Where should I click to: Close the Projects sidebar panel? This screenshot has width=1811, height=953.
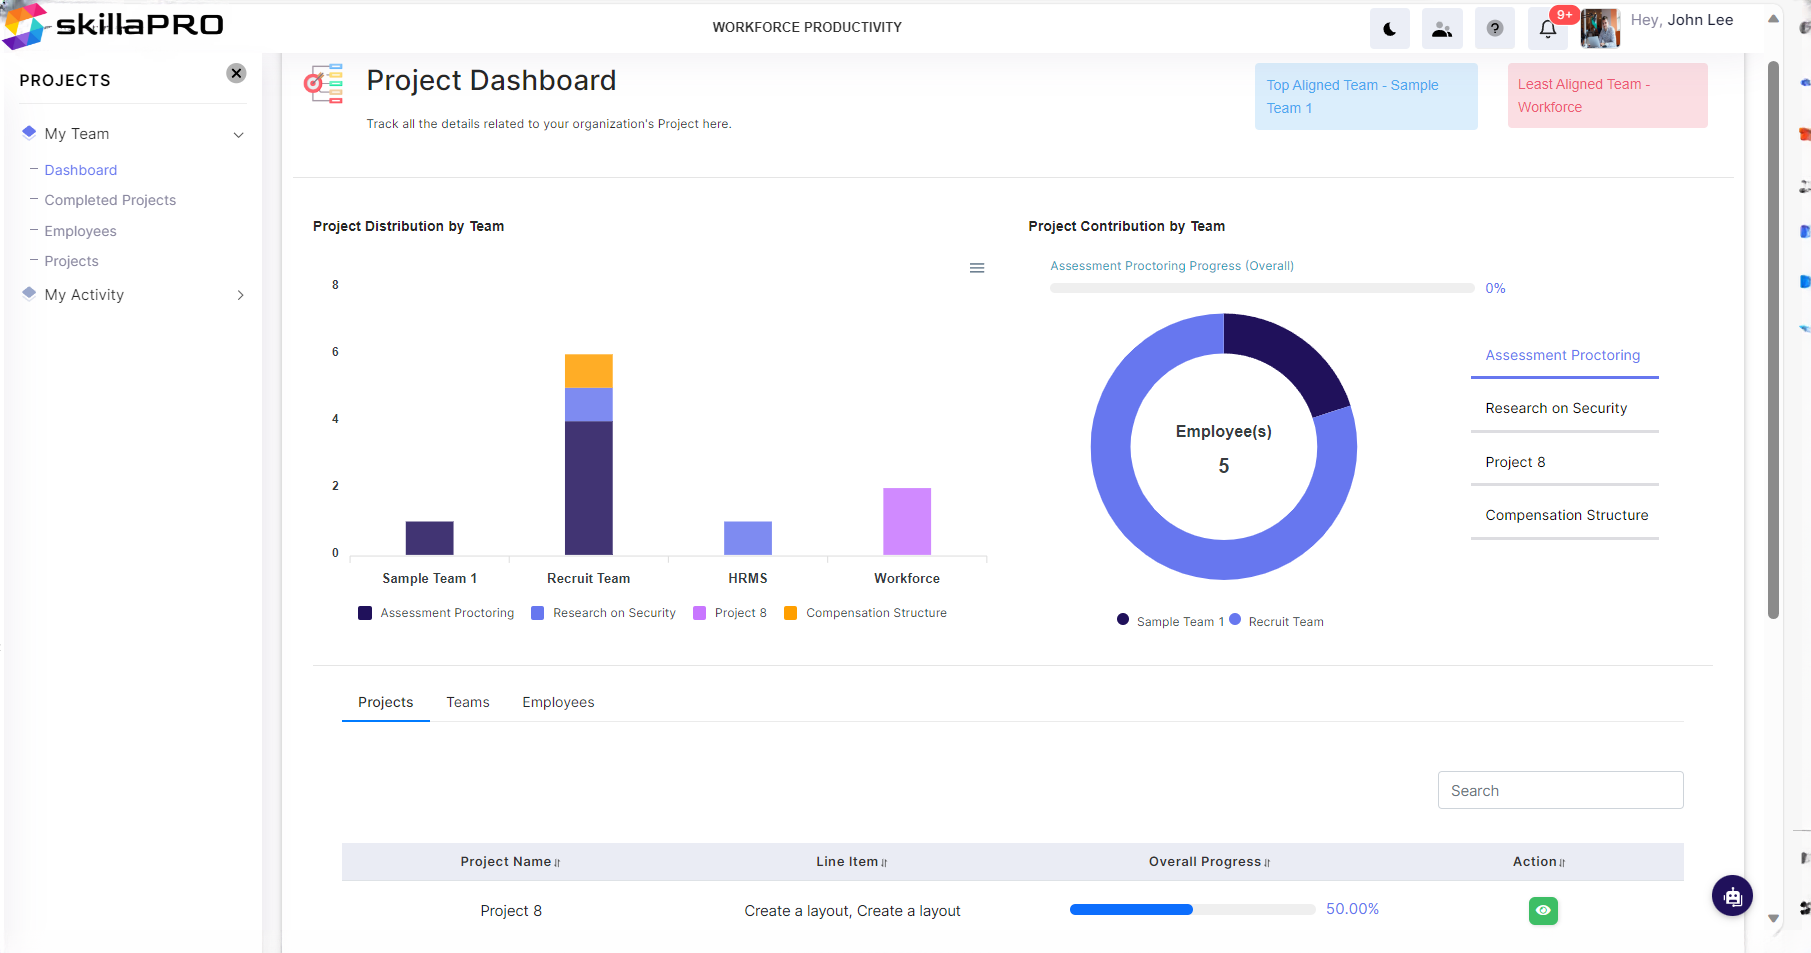[236, 73]
